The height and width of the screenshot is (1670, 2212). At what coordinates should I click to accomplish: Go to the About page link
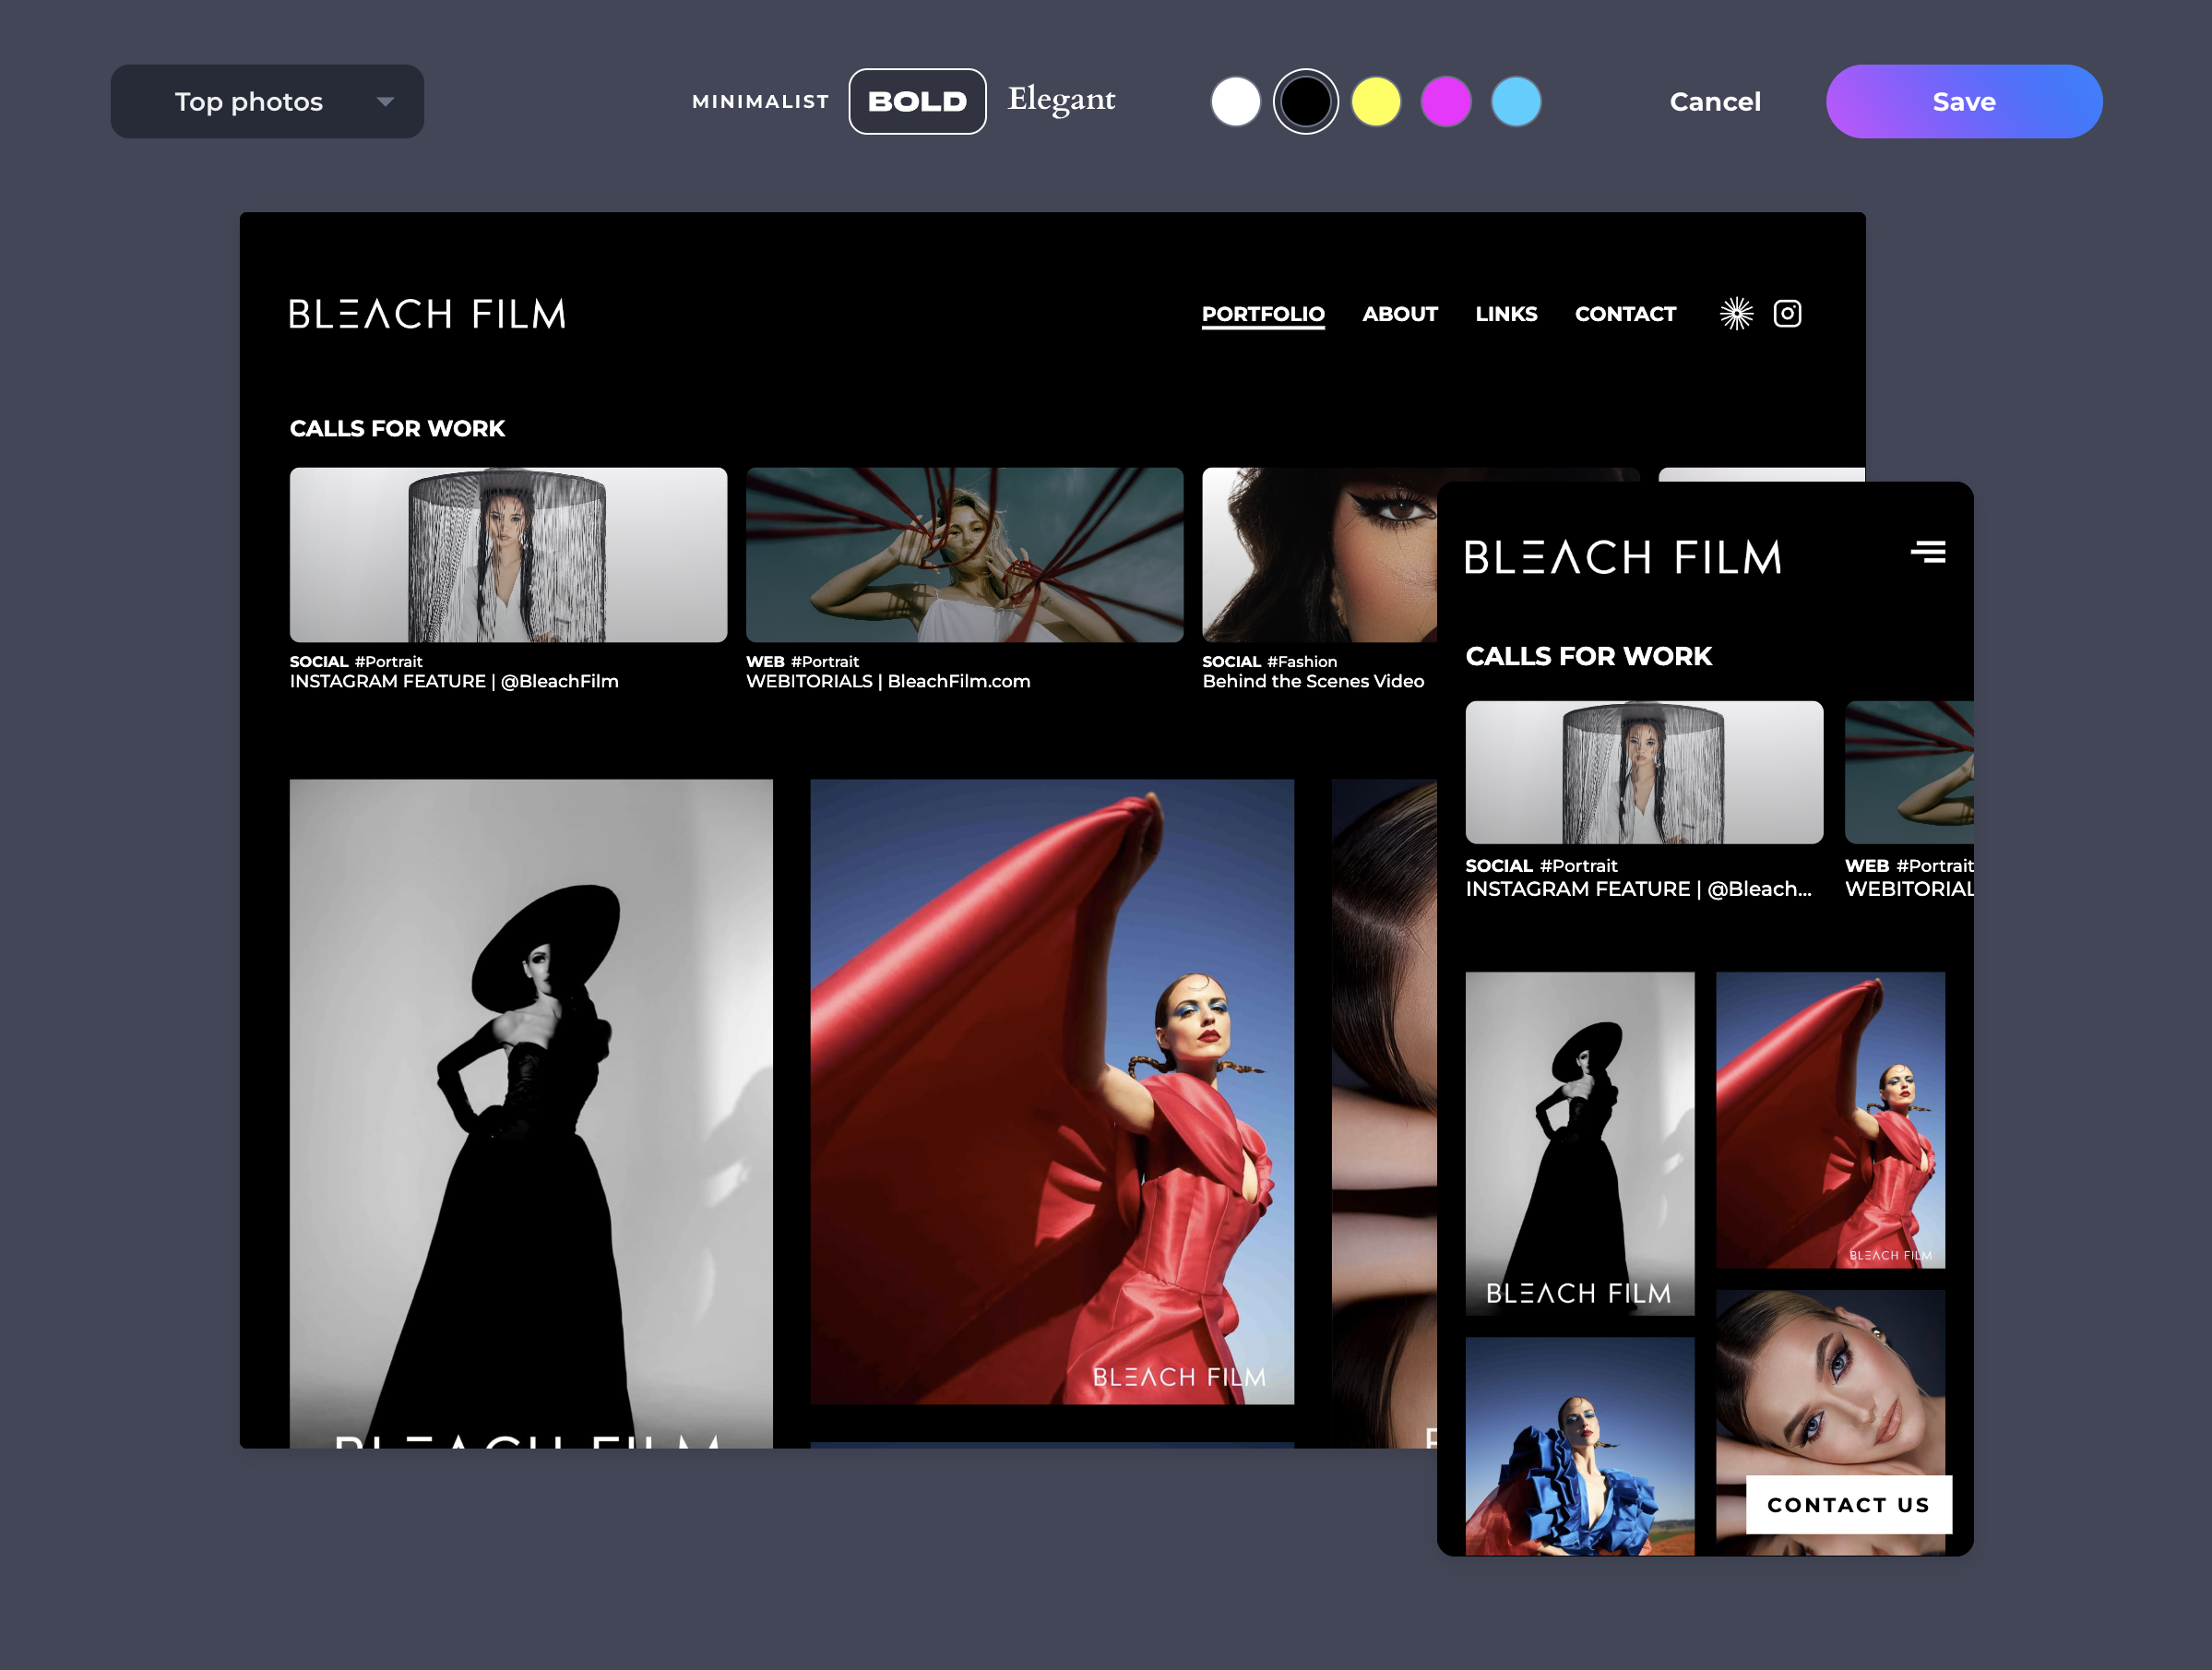click(x=1399, y=314)
